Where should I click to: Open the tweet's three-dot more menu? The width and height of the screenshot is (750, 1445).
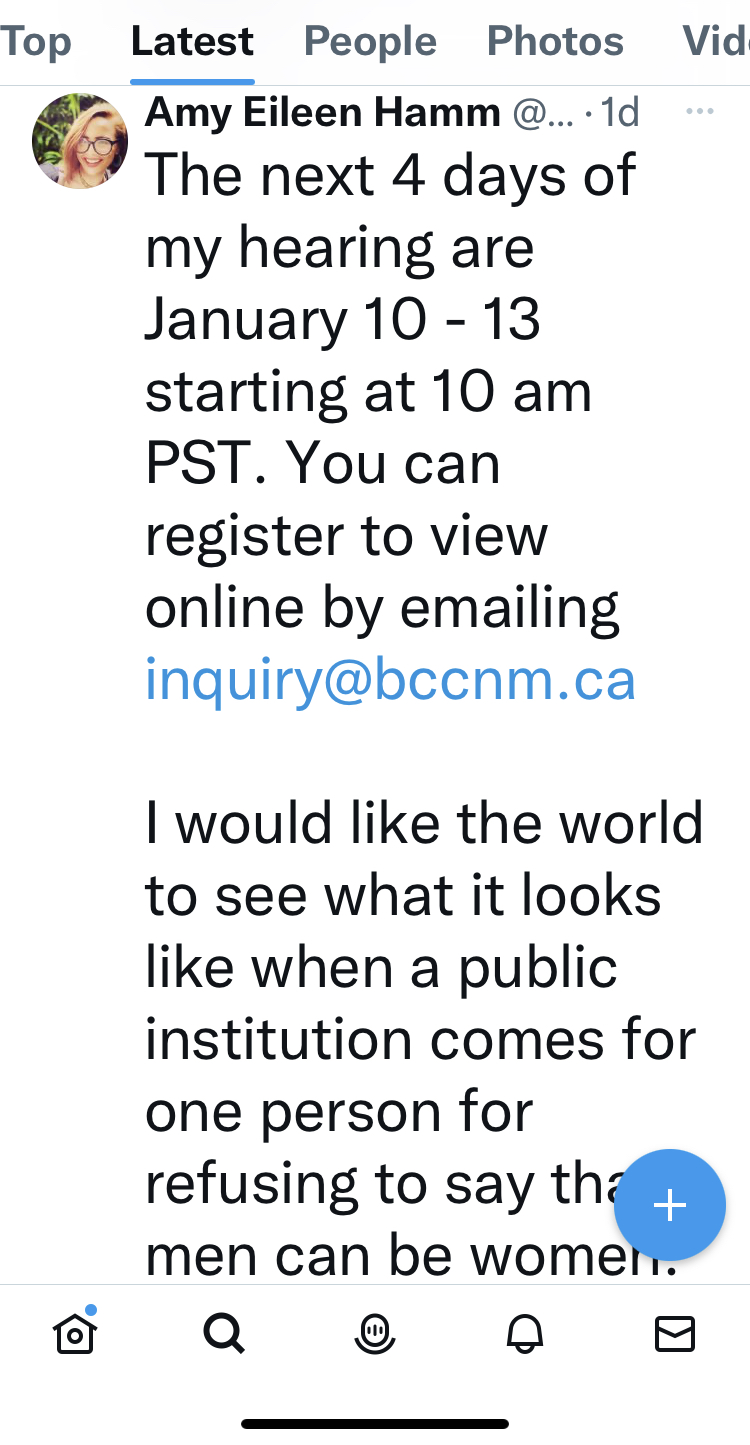coord(700,112)
